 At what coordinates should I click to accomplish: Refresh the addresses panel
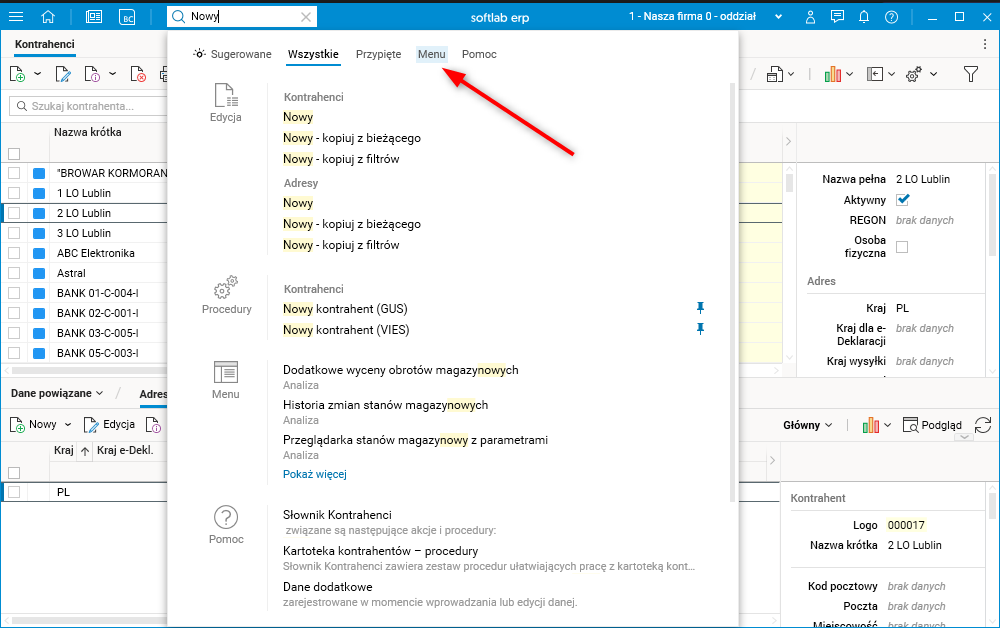[983, 425]
